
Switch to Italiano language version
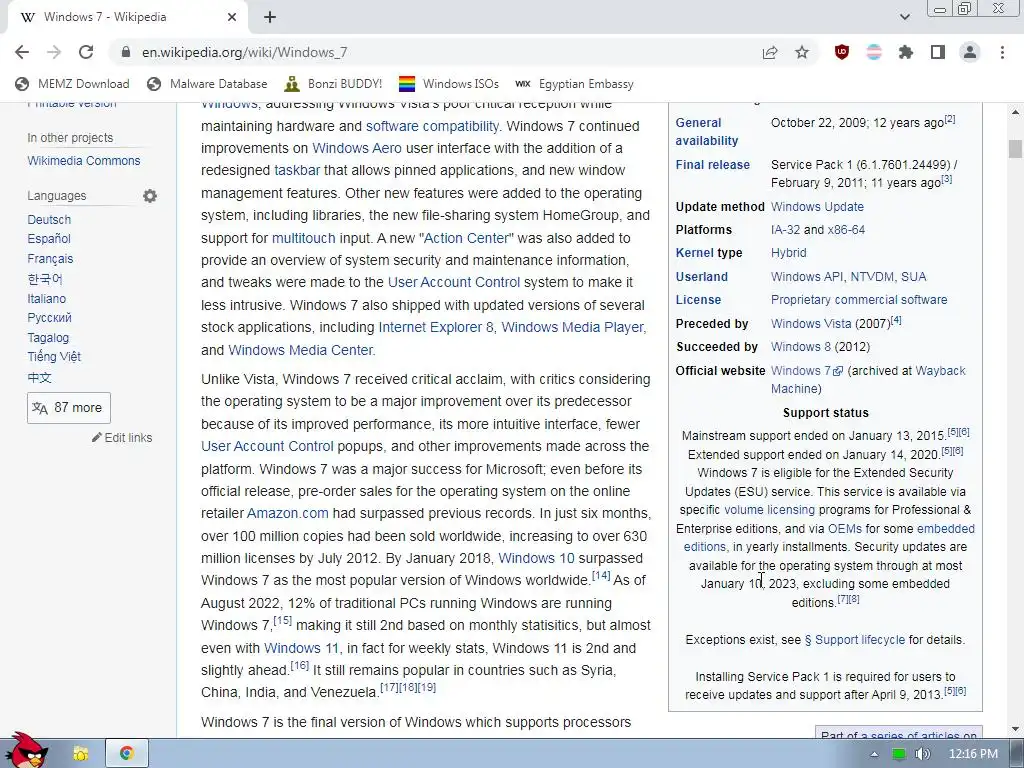(x=46, y=298)
